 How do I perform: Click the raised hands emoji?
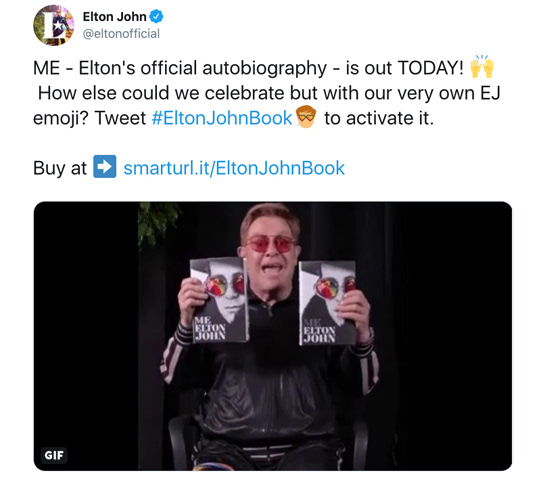[x=482, y=66]
